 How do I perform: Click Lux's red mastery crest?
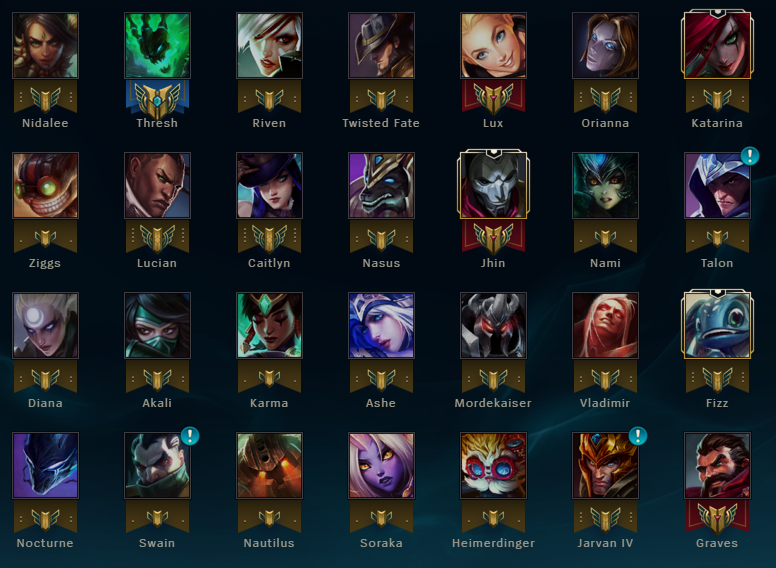(x=493, y=97)
